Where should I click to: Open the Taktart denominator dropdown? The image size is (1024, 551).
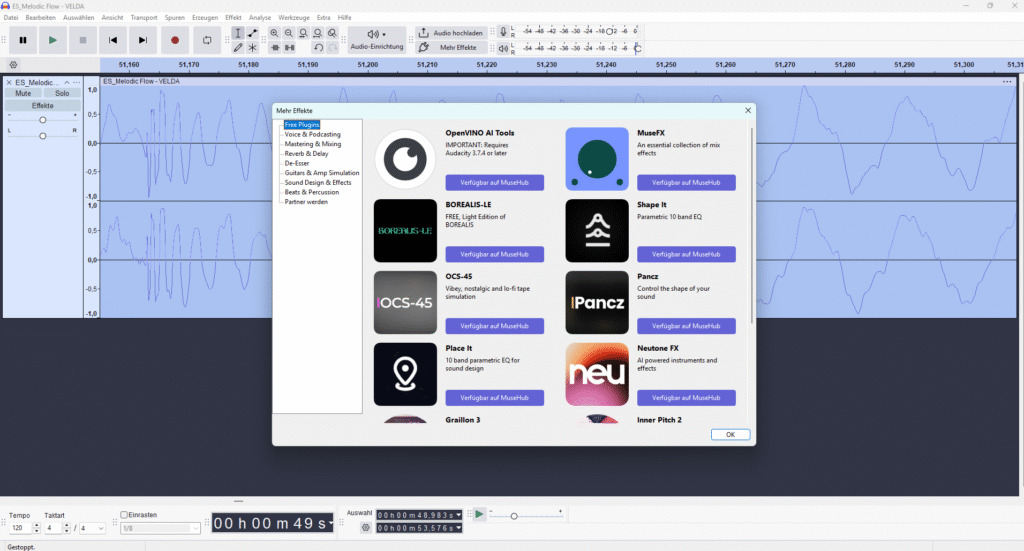coord(92,528)
